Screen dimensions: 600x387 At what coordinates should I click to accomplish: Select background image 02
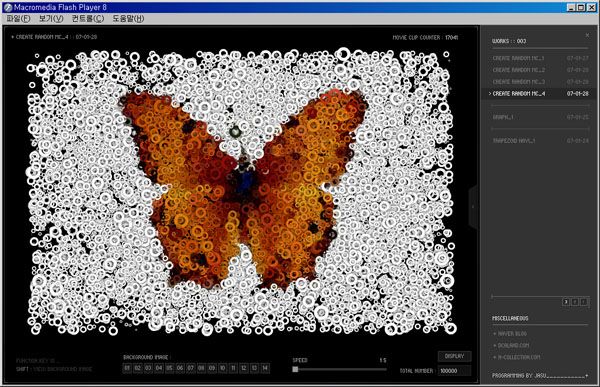(138, 368)
